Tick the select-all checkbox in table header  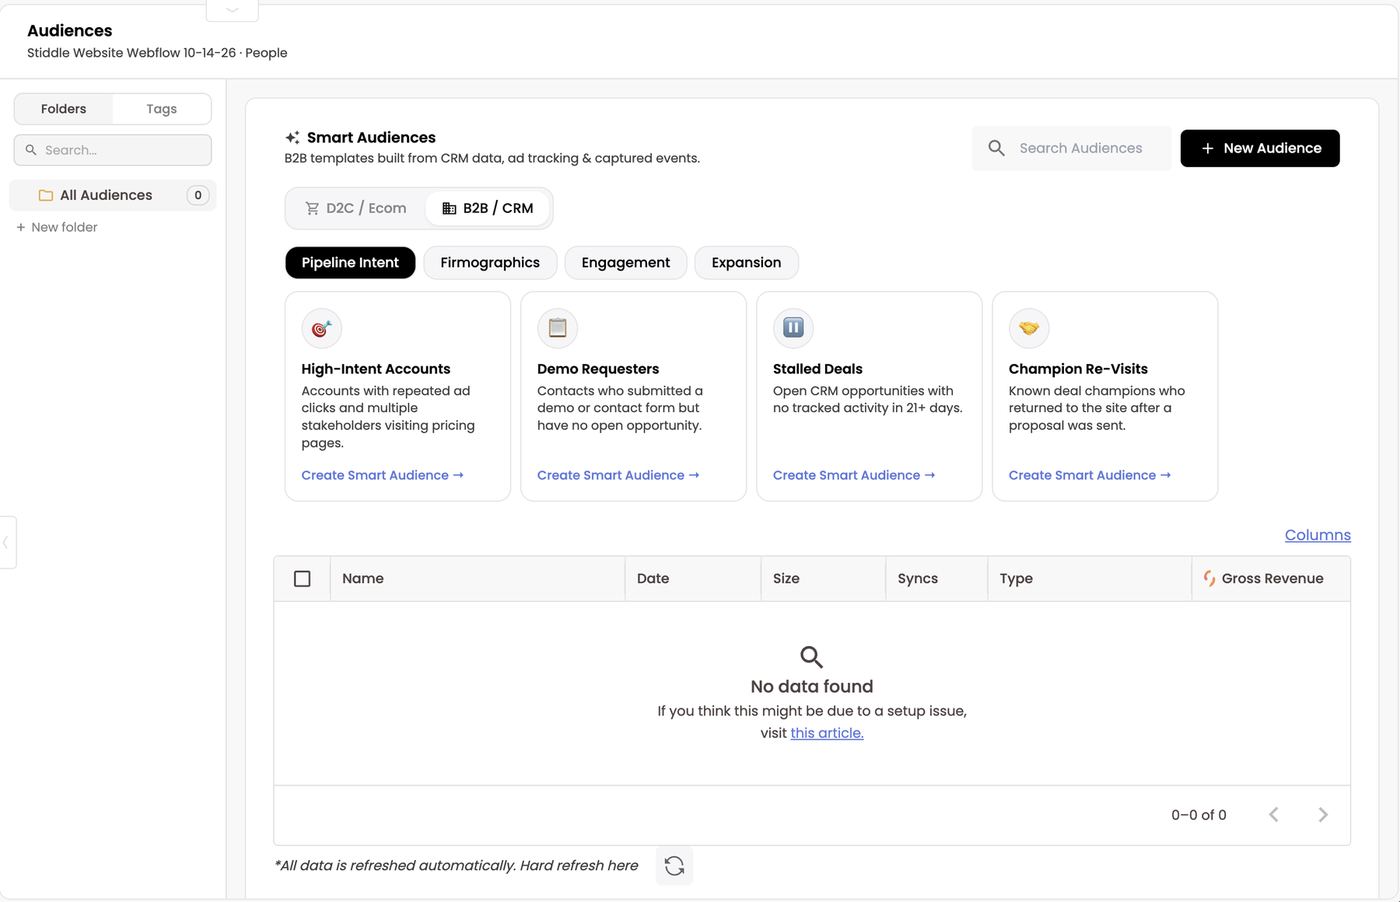pos(302,579)
